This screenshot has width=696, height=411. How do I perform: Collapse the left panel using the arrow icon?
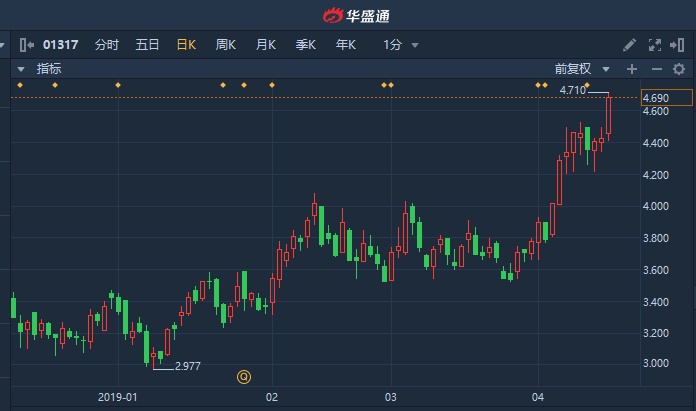27,45
